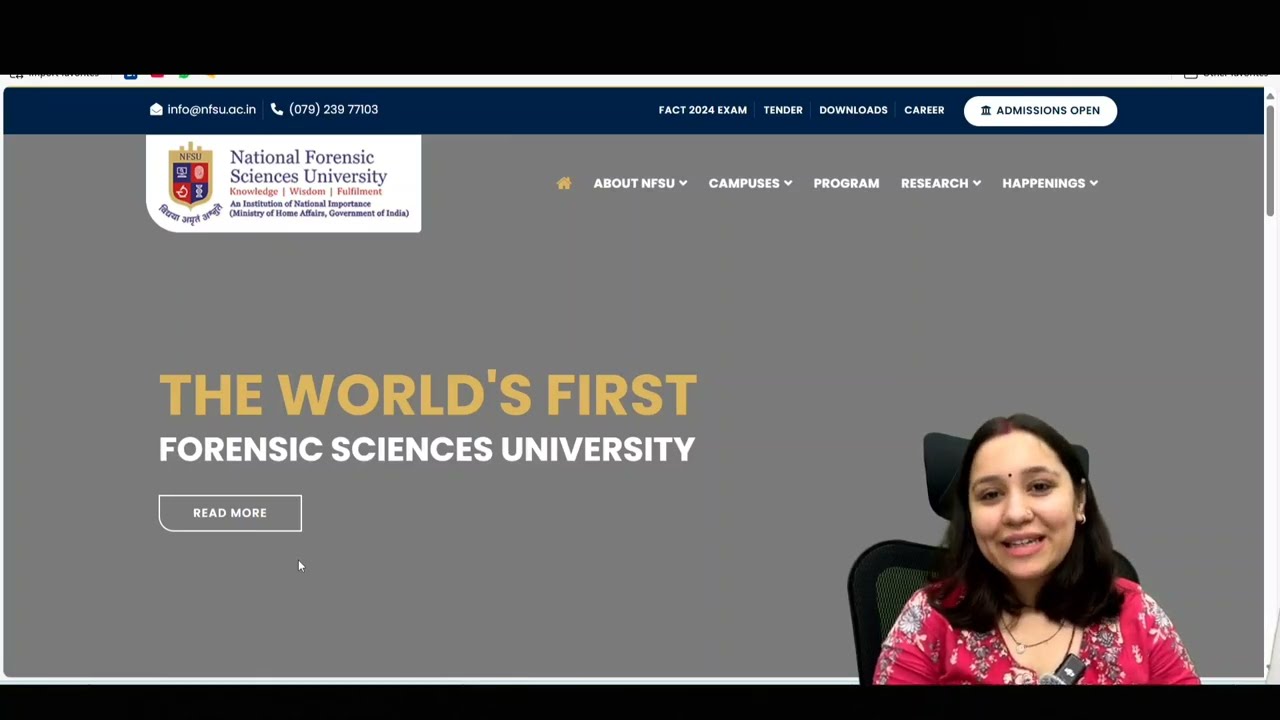The image size is (1280, 720).
Task: Click the phone number (079) 239 77103
Action: click(x=333, y=110)
